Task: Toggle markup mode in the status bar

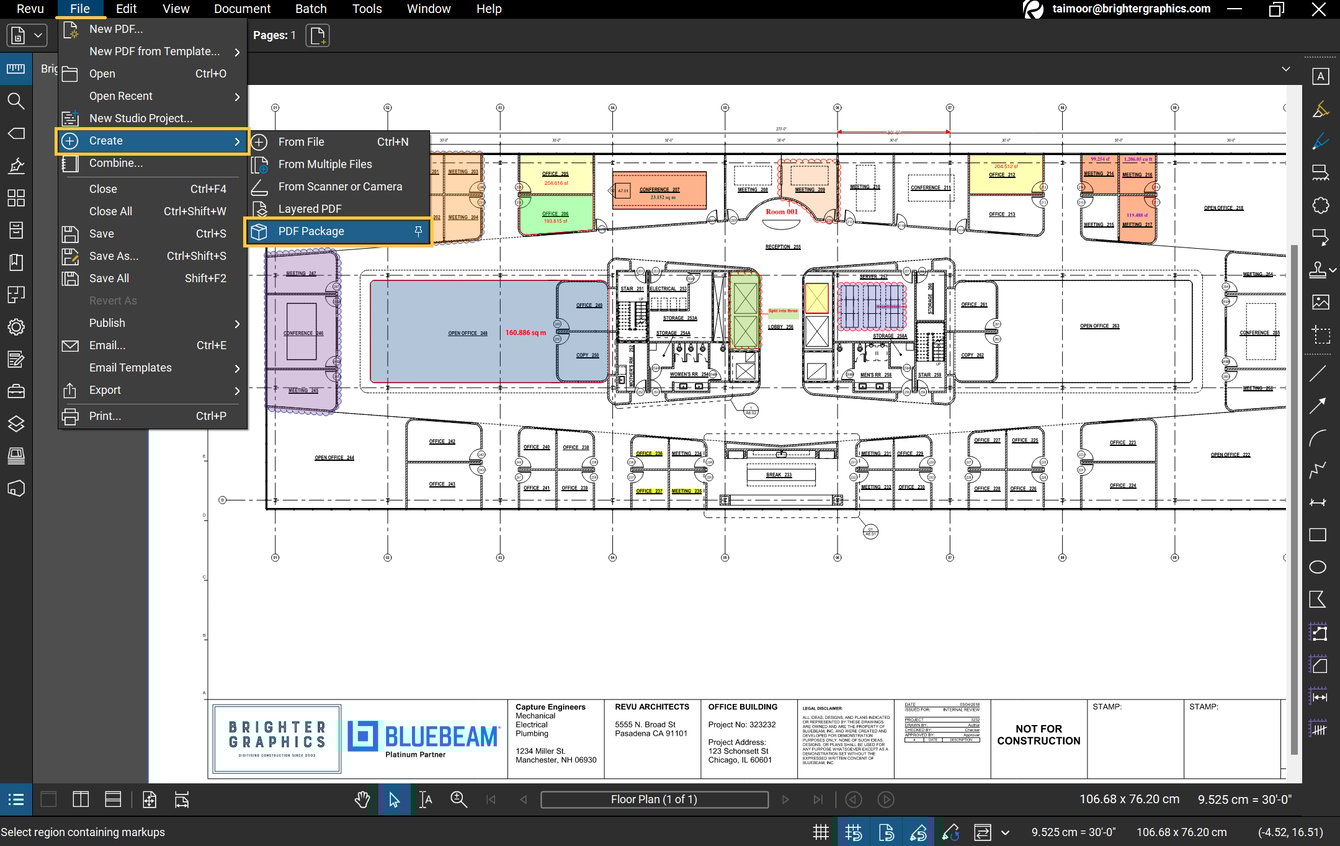Action: [919, 832]
